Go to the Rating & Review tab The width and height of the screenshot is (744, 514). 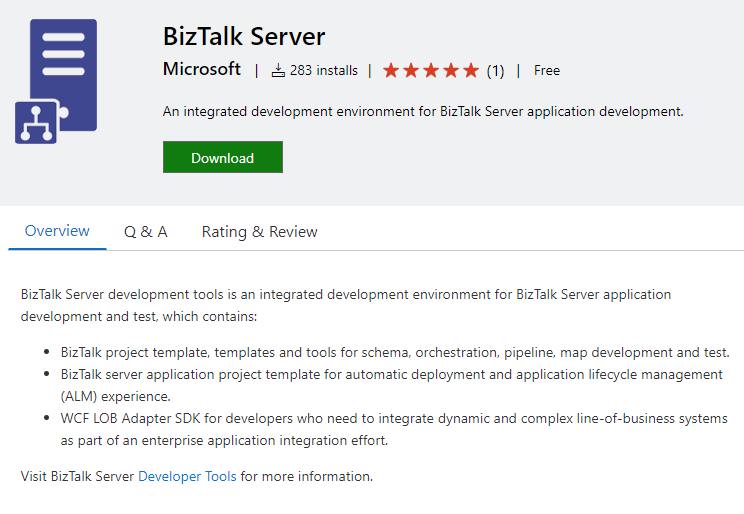[259, 232]
